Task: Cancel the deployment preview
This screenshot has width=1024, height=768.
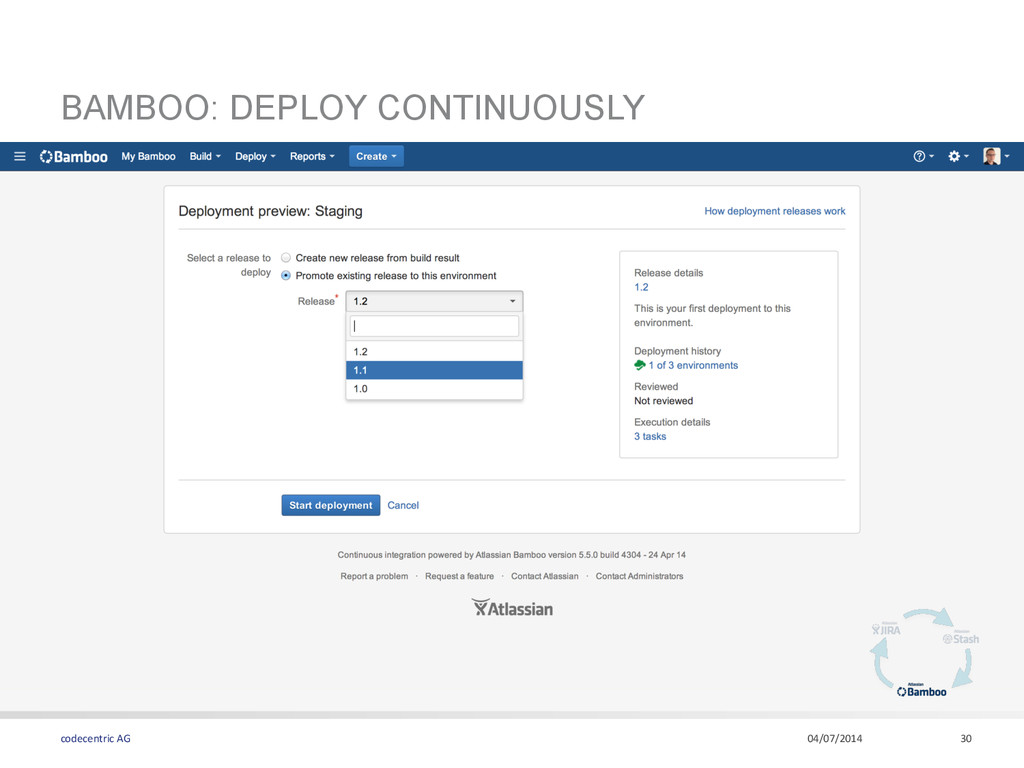Action: point(403,505)
